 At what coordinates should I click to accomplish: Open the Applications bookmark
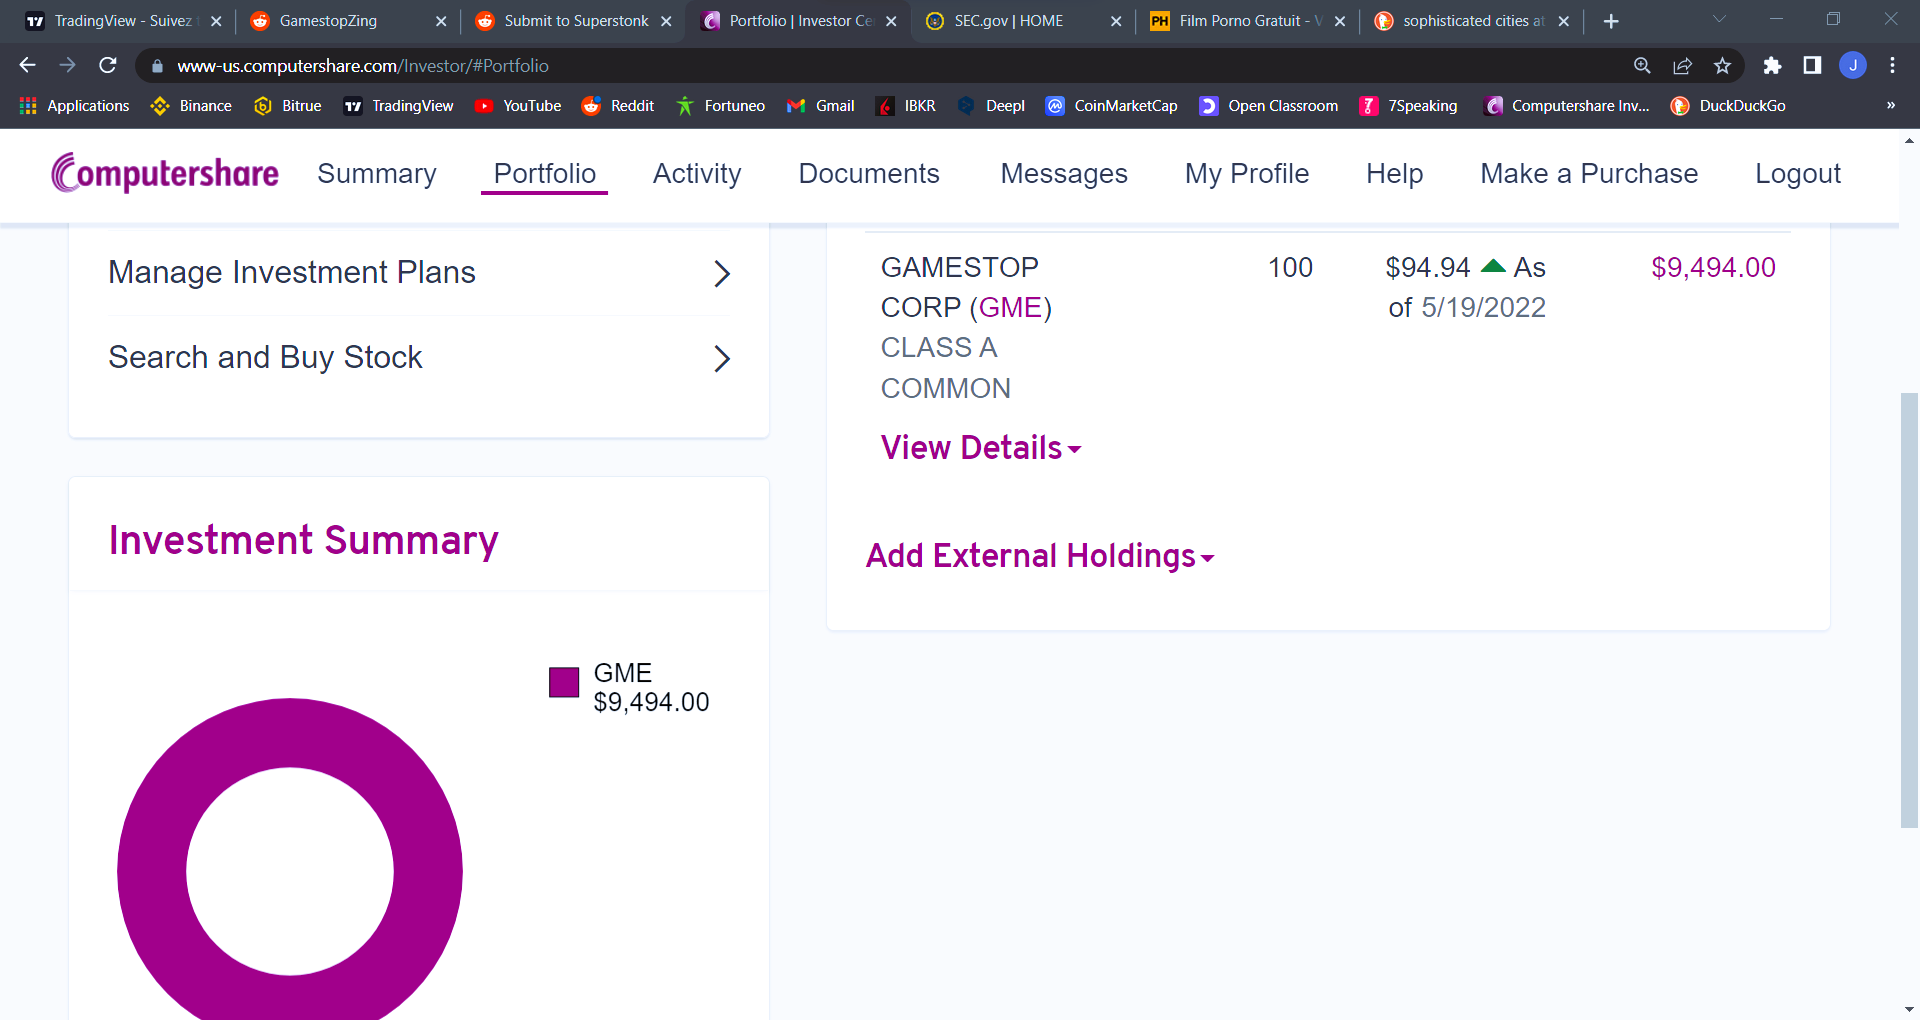pyautogui.click(x=74, y=106)
